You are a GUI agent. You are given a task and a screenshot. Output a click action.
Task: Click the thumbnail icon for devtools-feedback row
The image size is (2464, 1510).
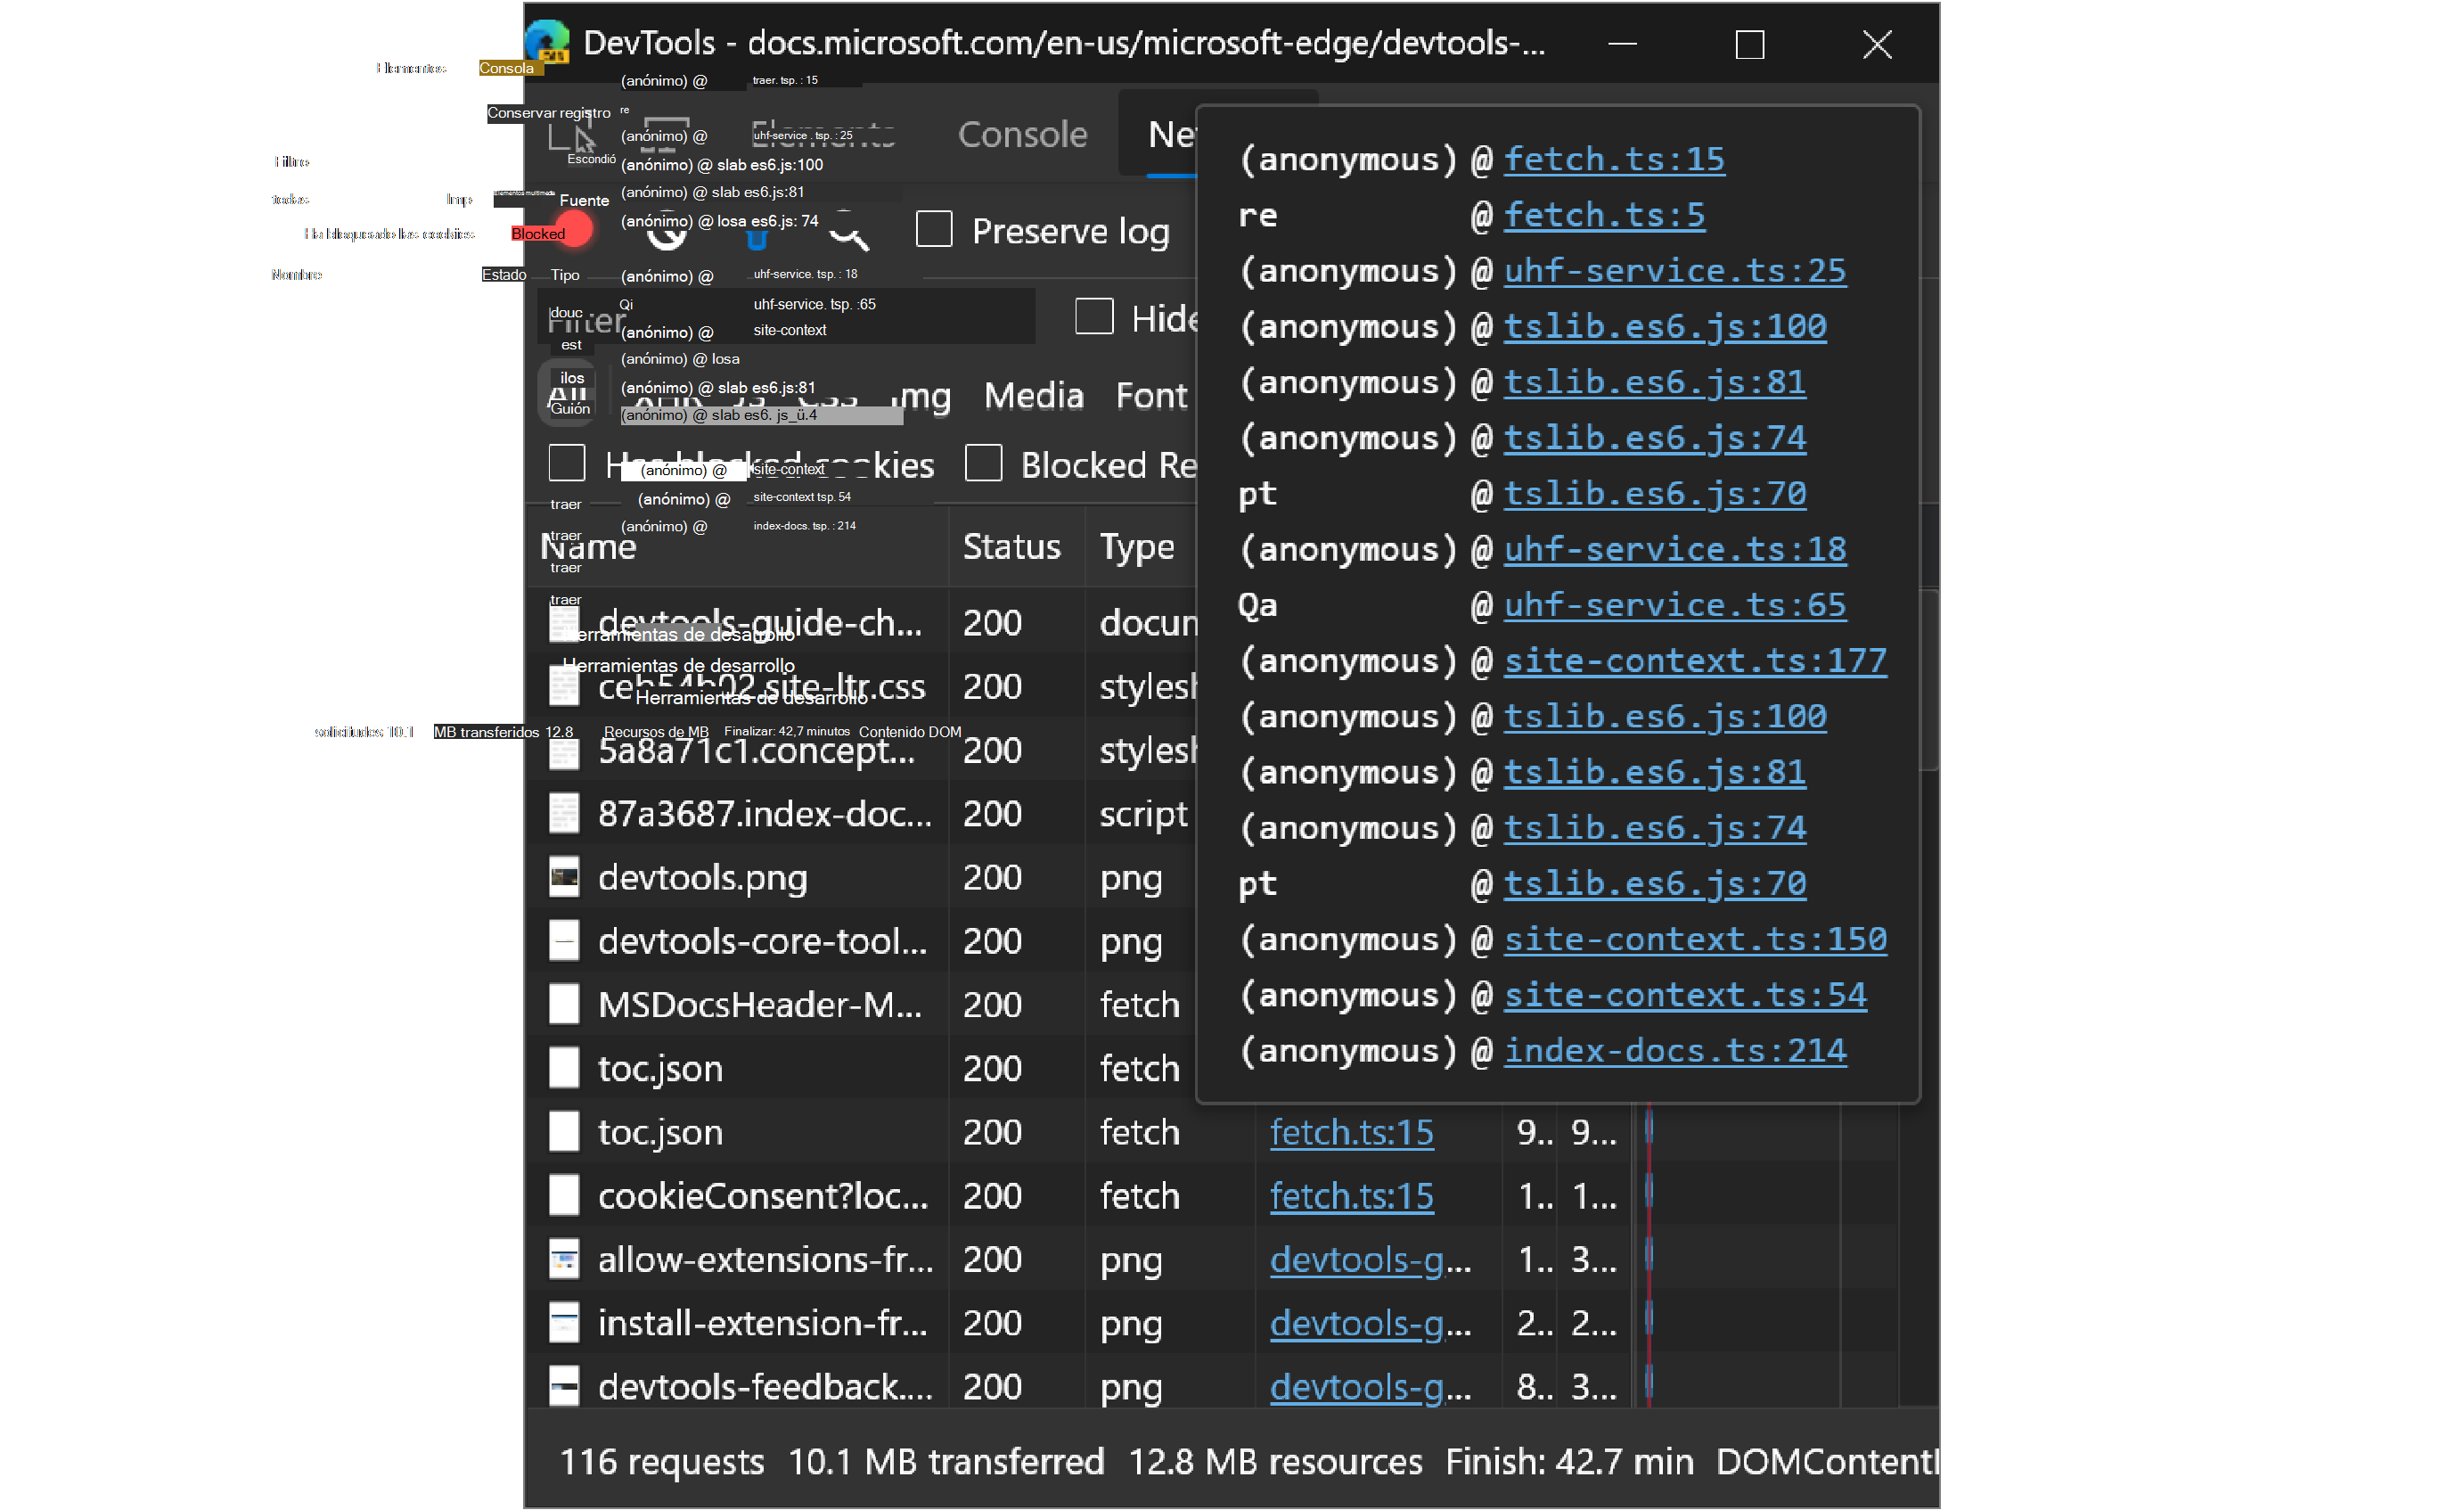(x=564, y=1387)
